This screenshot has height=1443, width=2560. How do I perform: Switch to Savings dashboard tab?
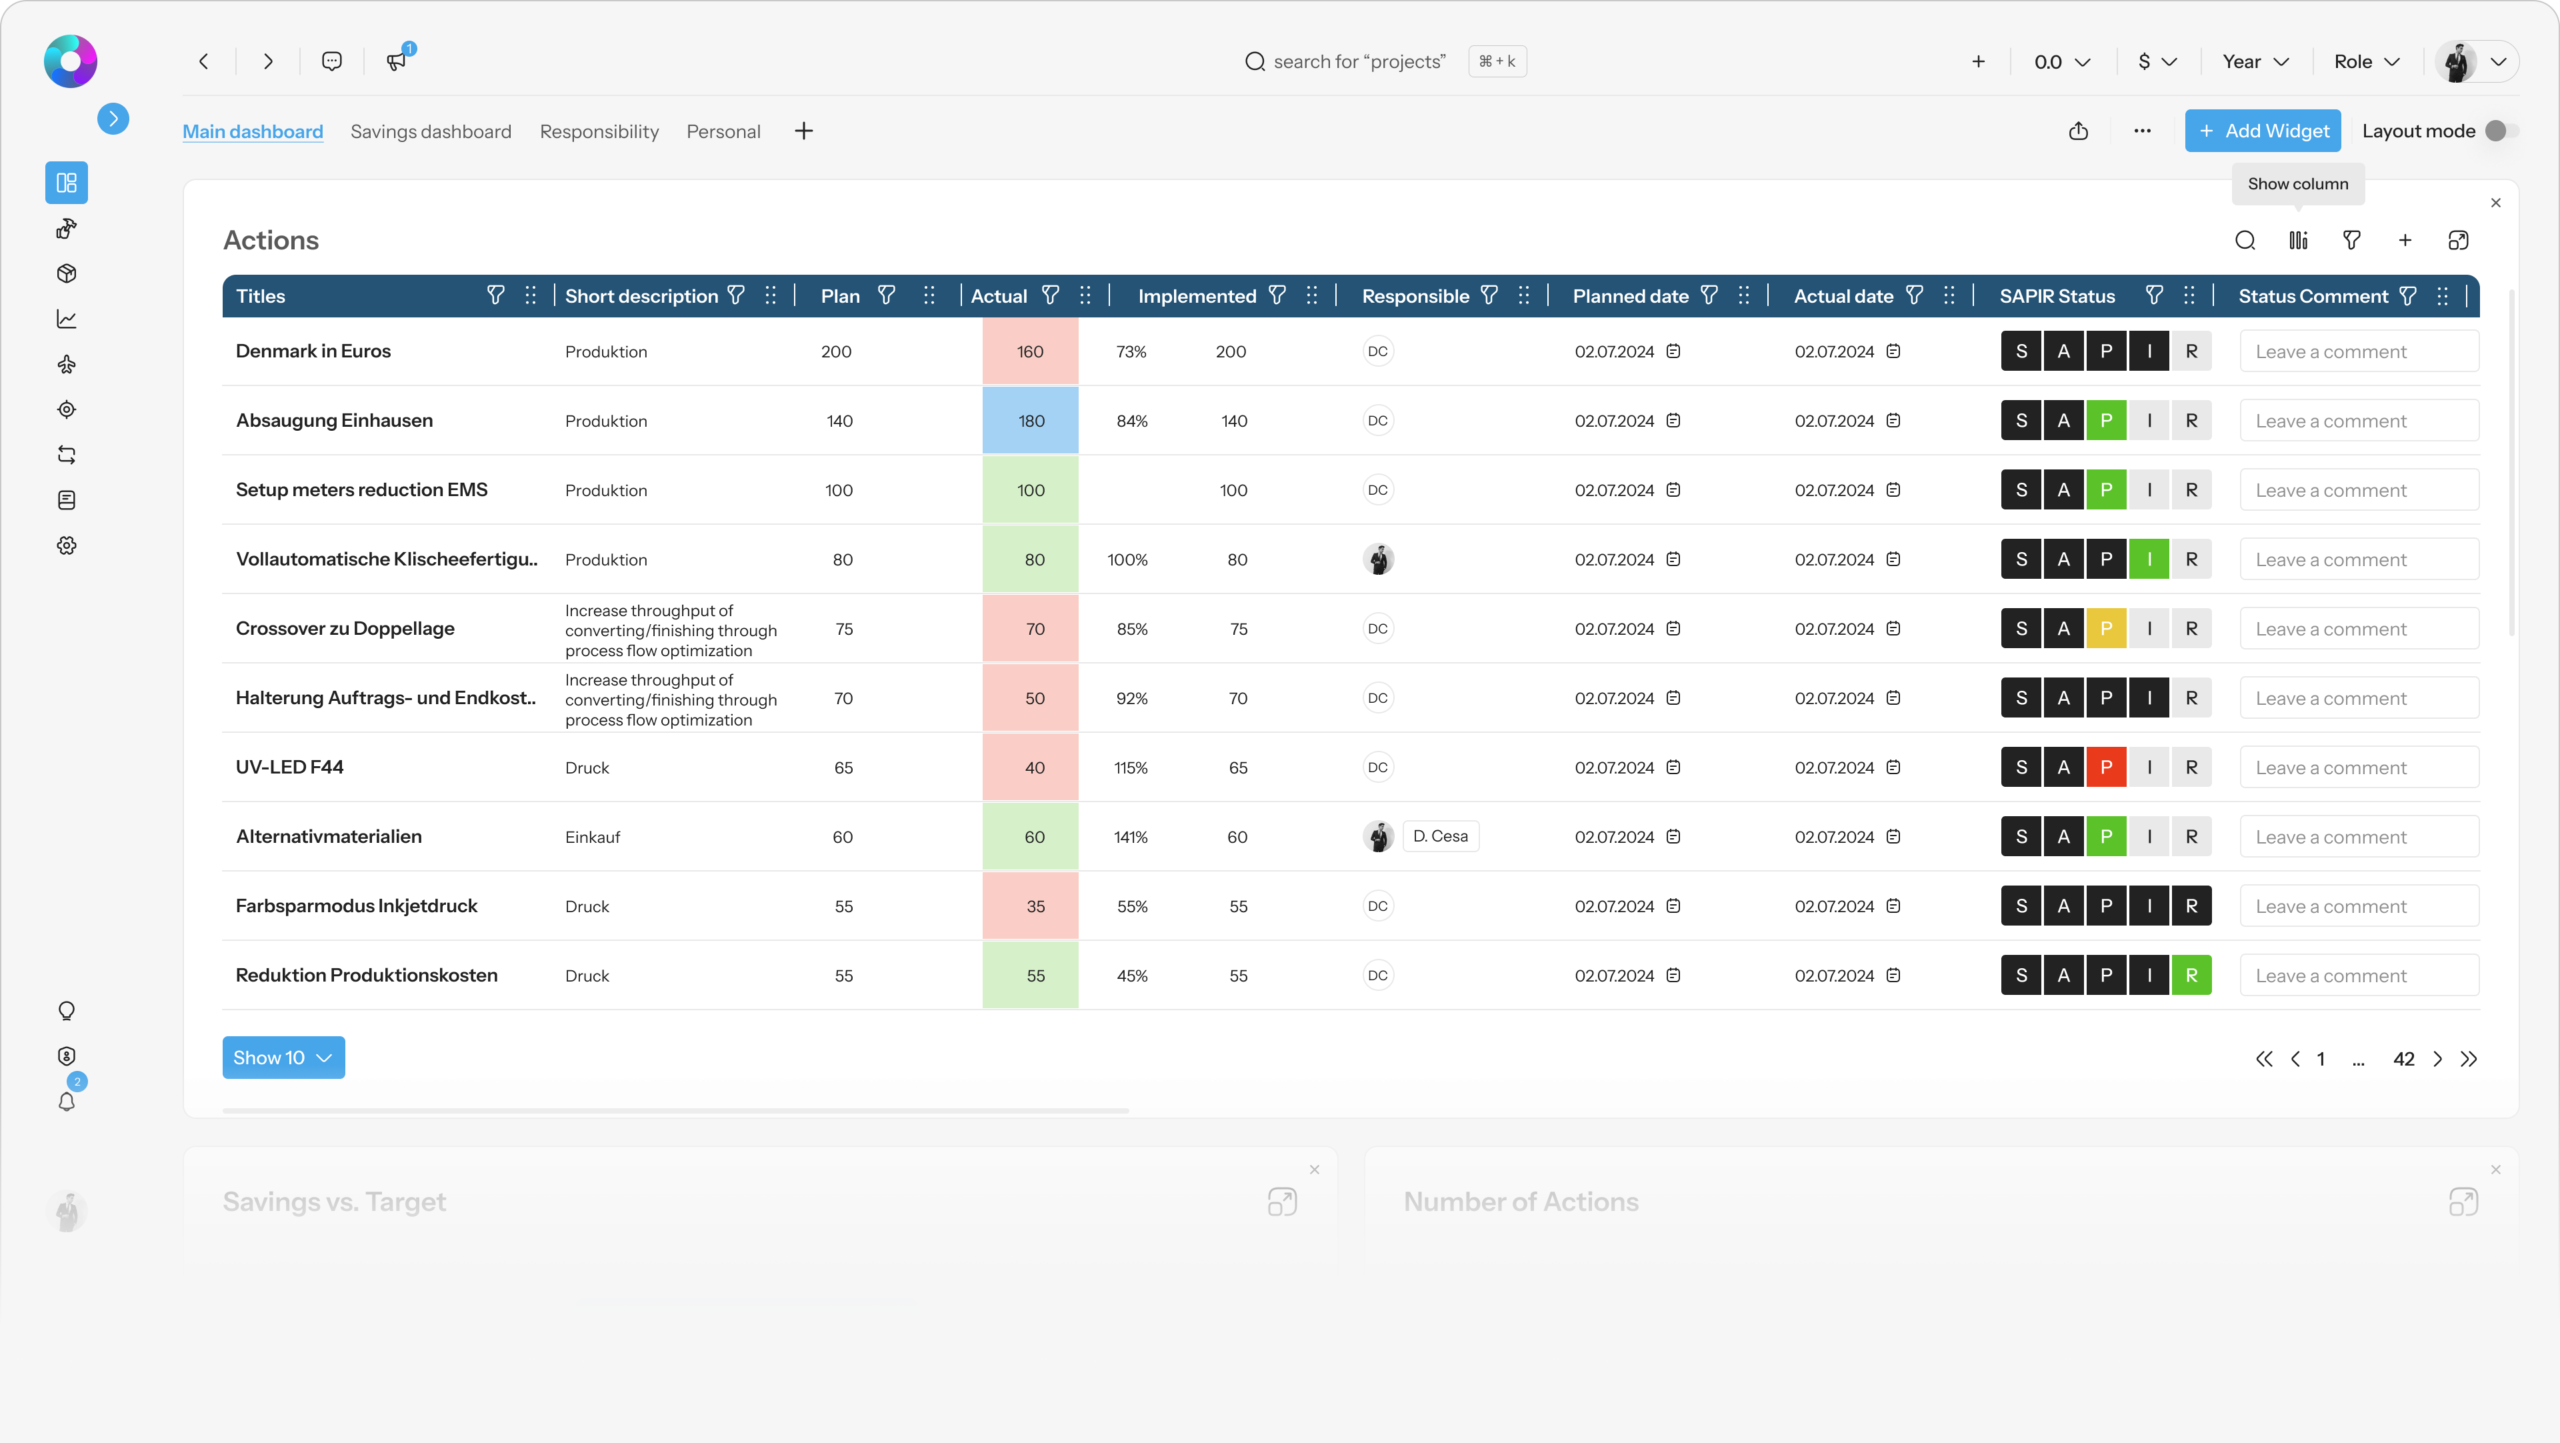[x=430, y=132]
